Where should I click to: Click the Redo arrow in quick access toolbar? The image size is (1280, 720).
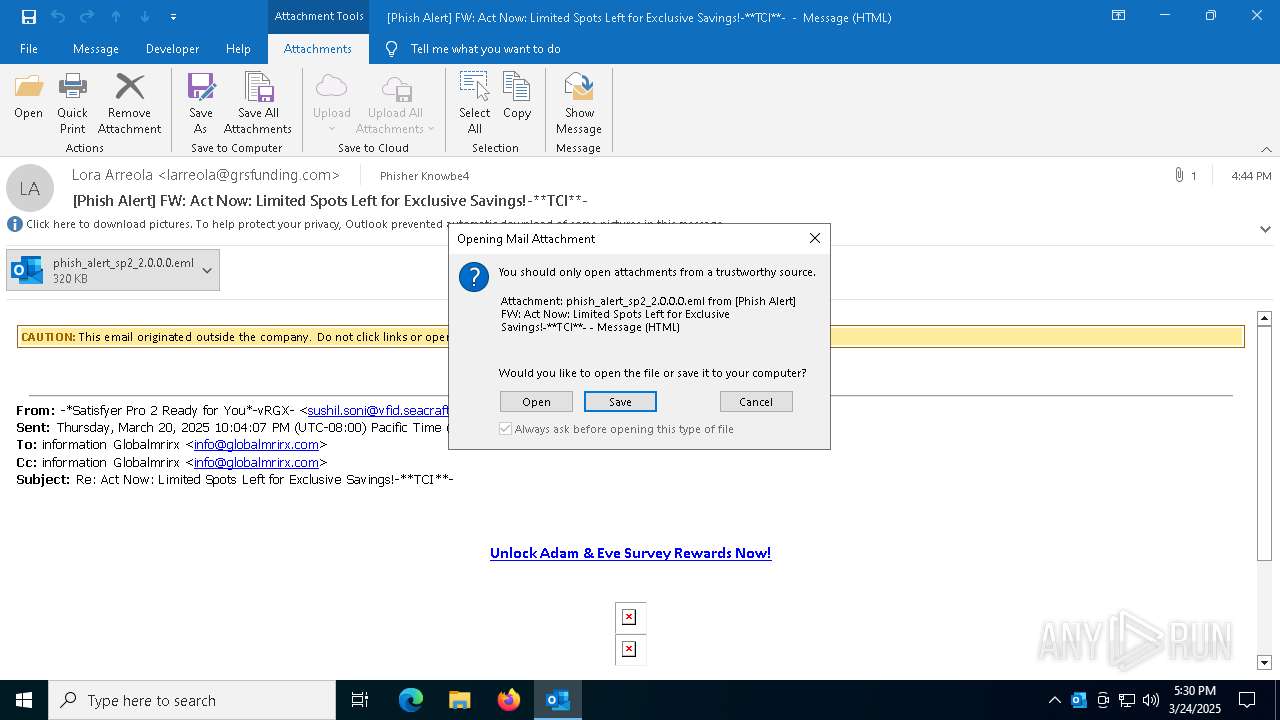click(87, 17)
